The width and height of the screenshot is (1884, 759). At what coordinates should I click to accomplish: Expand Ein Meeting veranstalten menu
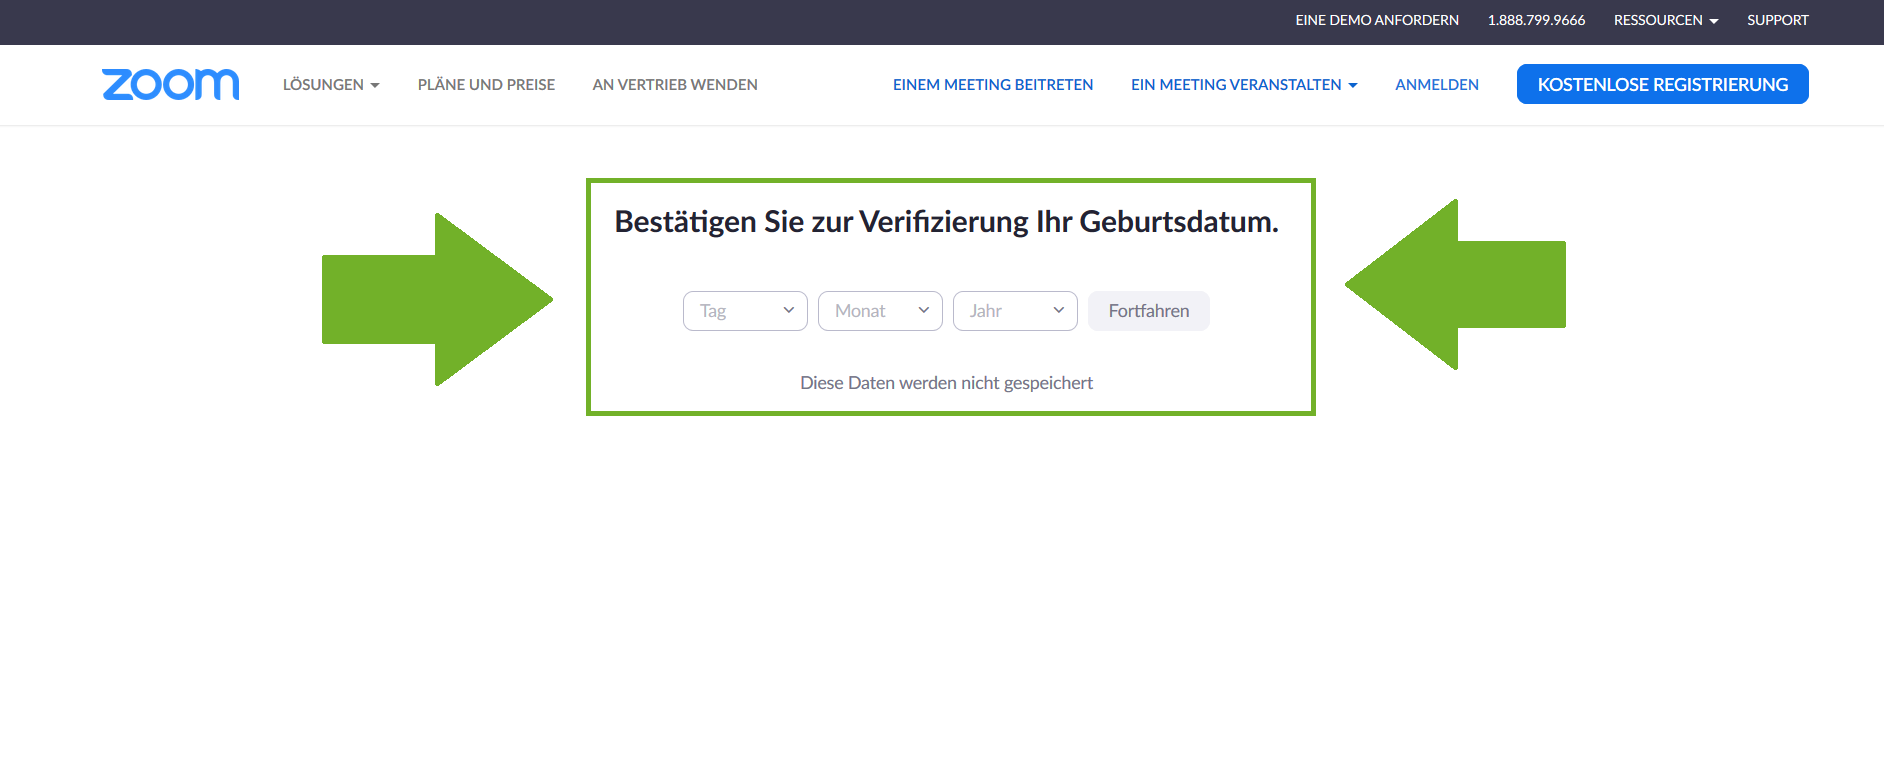[x=1244, y=85]
